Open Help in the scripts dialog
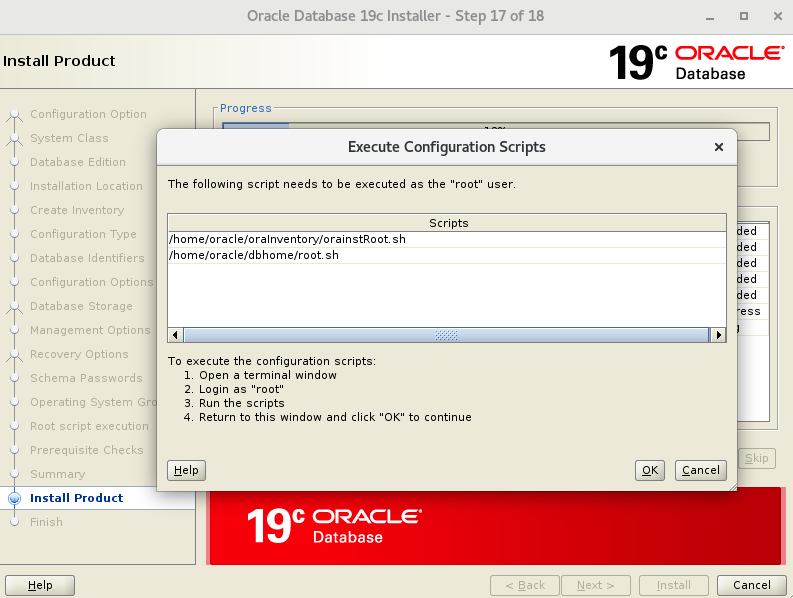Image resolution: width=793 pixels, height=598 pixels. (186, 470)
